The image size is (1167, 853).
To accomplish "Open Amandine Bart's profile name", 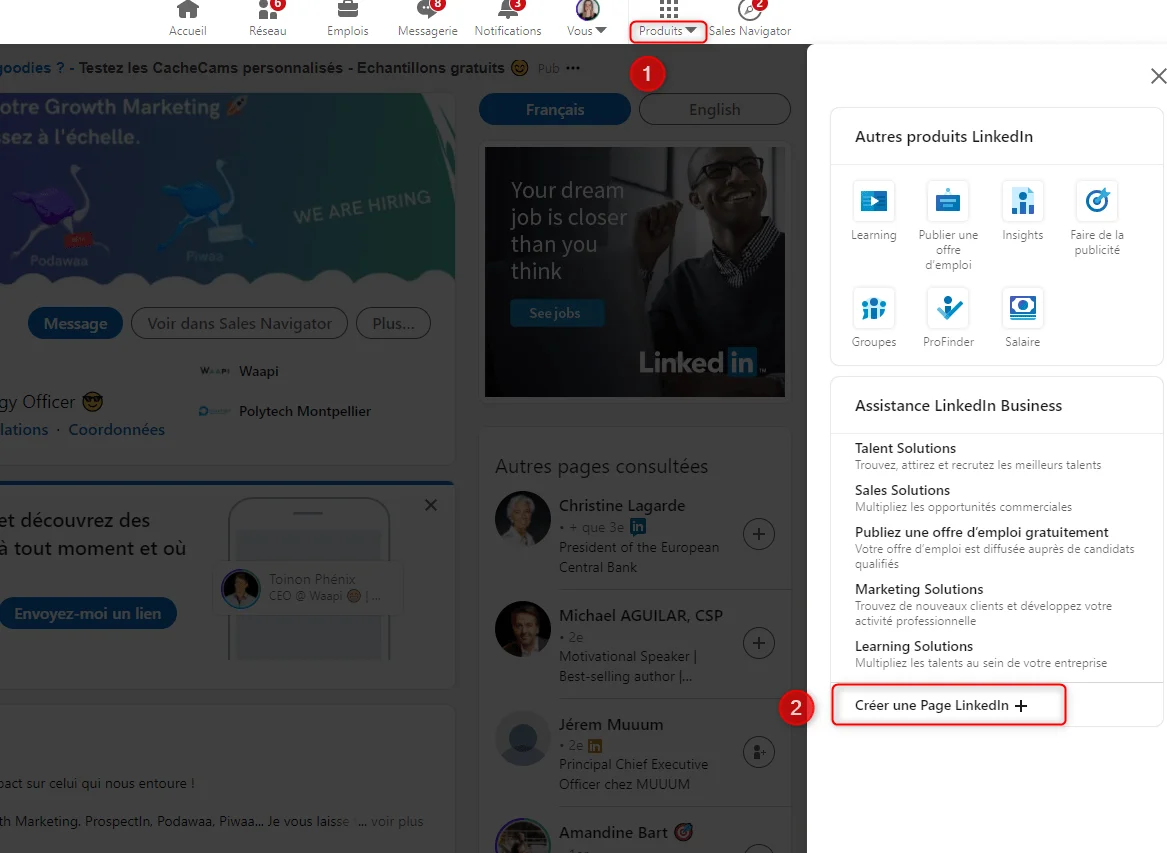I will [x=613, y=832].
